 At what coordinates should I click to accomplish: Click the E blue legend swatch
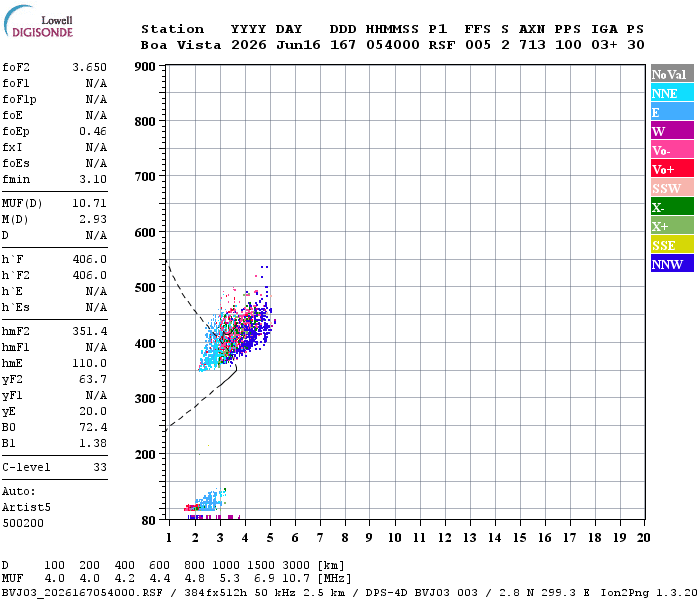click(672, 112)
